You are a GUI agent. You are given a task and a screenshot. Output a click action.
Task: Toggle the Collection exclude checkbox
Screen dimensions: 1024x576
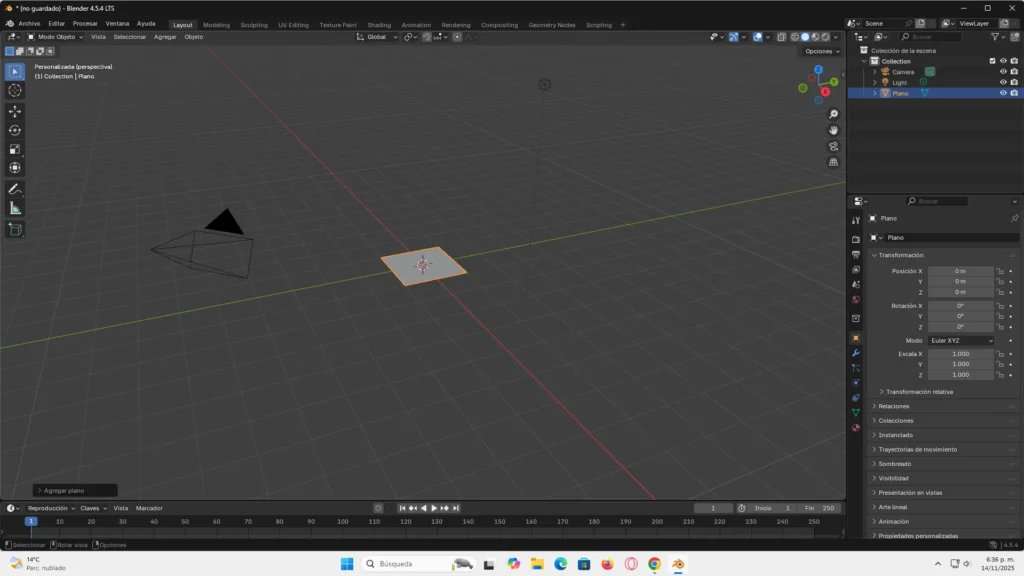click(x=992, y=61)
